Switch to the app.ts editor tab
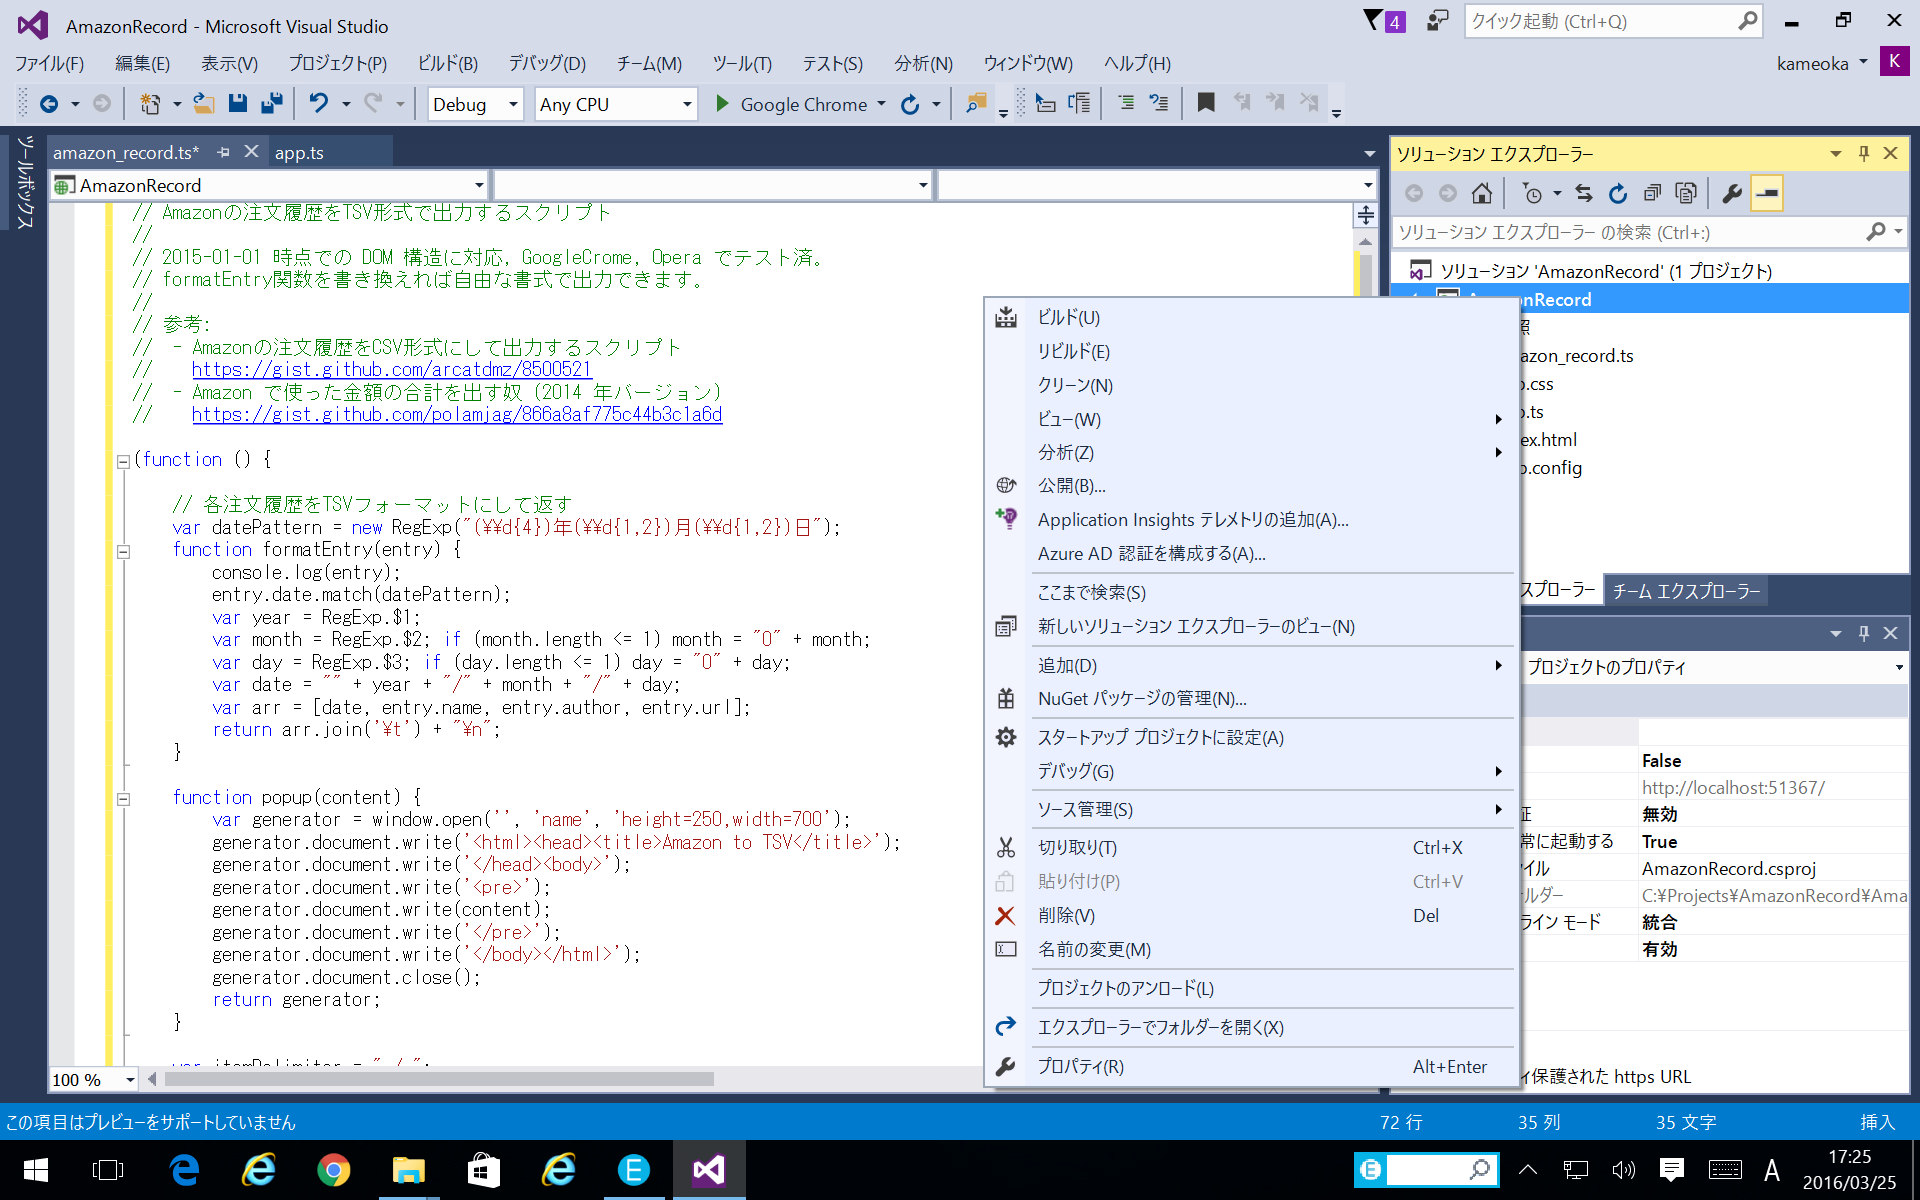This screenshot has width=1920, height=1200. (300, 153)
